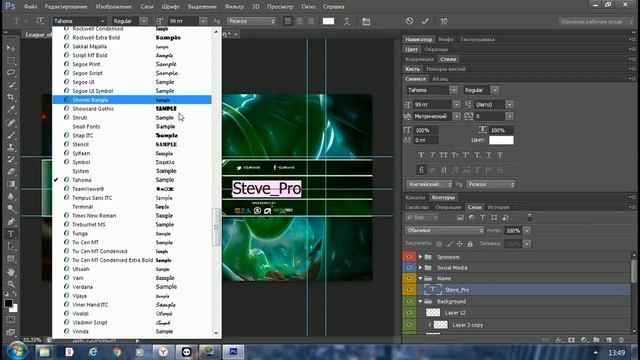Screen dimensions: 640x360
Task: Cancel current text edits
Action: [409, 21]
